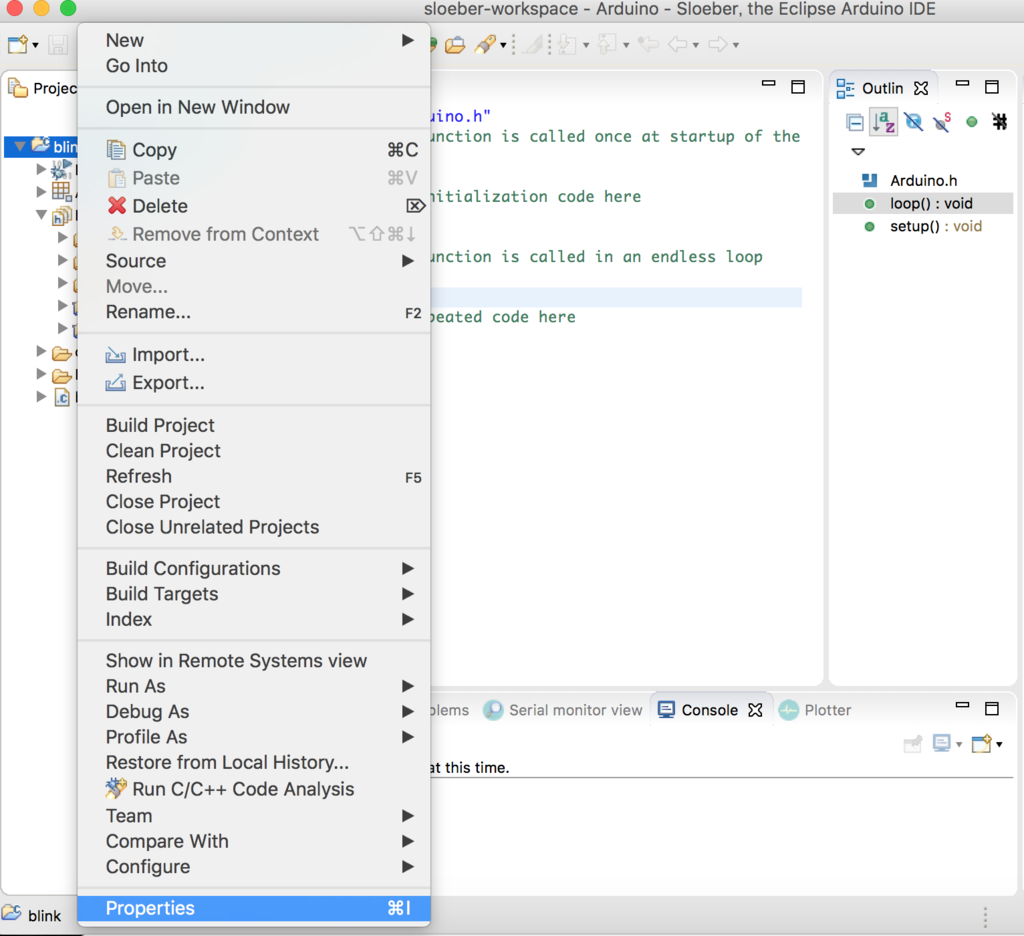This screenshot has height=936, width=1024.
Task: Toggle Hide Inactive Elements hash icon
Action: point(1000,121)
